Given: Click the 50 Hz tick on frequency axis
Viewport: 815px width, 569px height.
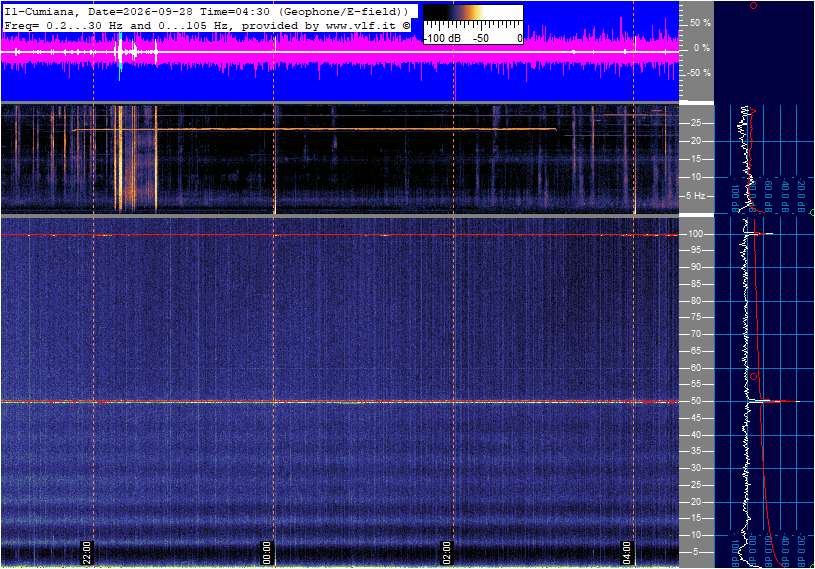Looking at the screenshot, I should [695, 401].
